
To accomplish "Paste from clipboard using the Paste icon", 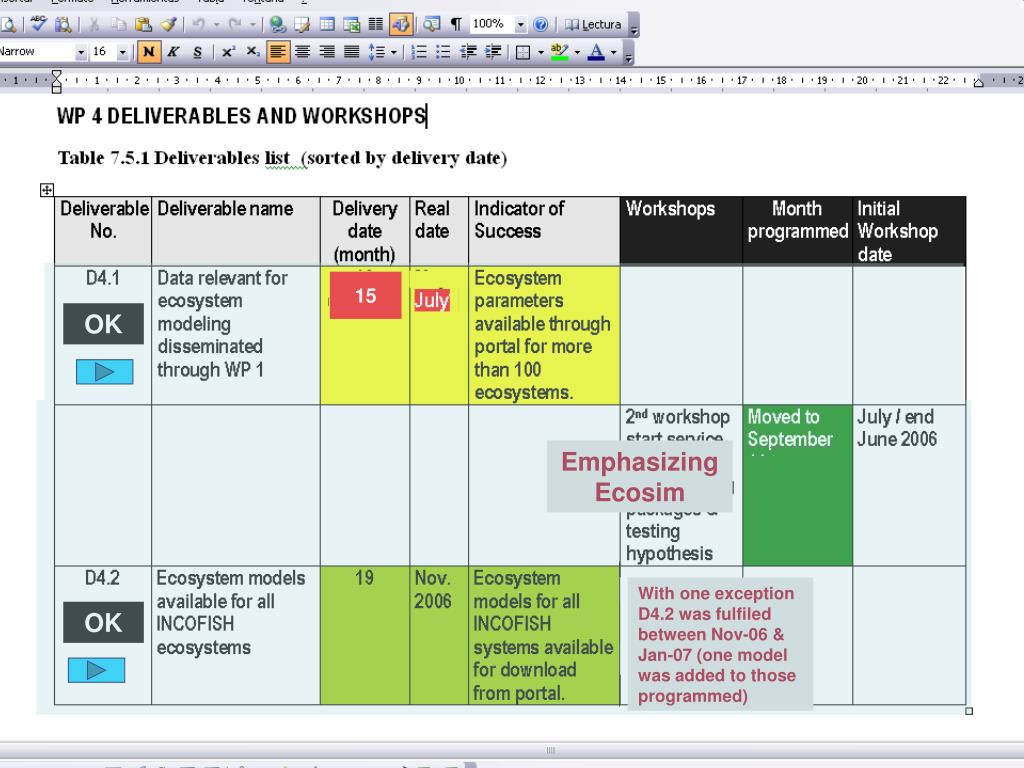I will [143, 25].
